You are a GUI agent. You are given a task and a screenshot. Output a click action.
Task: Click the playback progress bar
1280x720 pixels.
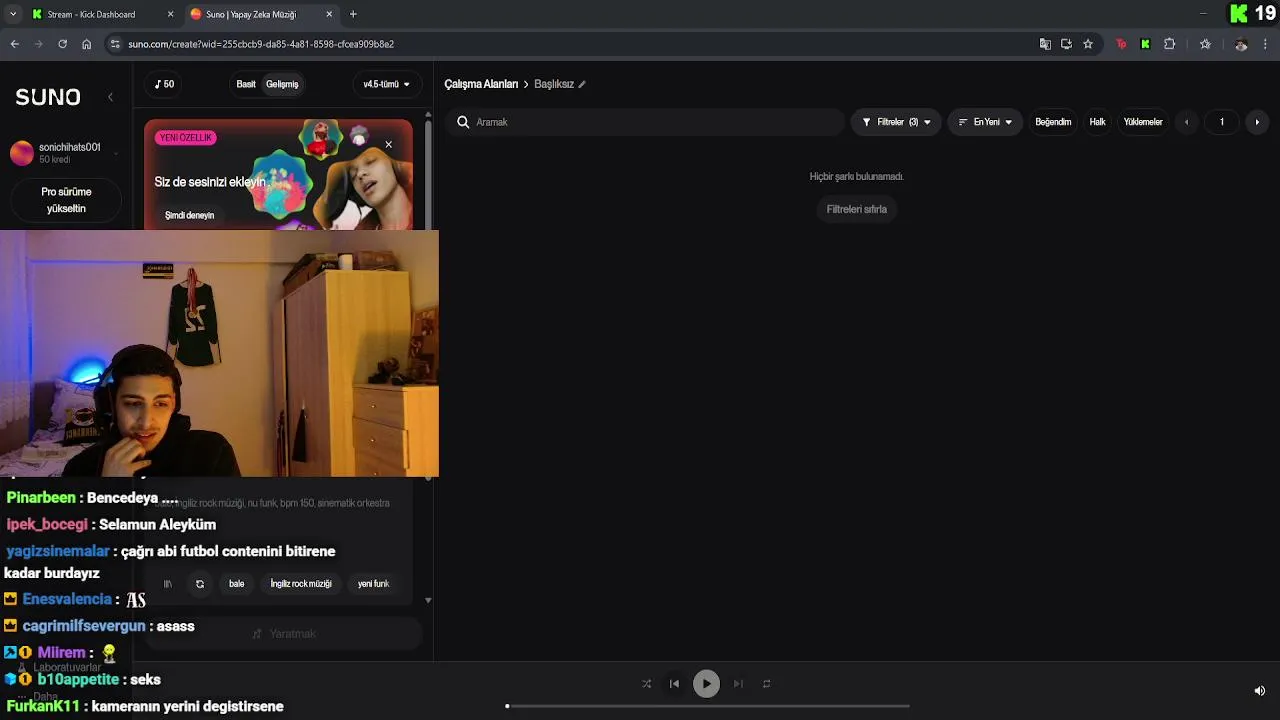click(708, 706)
